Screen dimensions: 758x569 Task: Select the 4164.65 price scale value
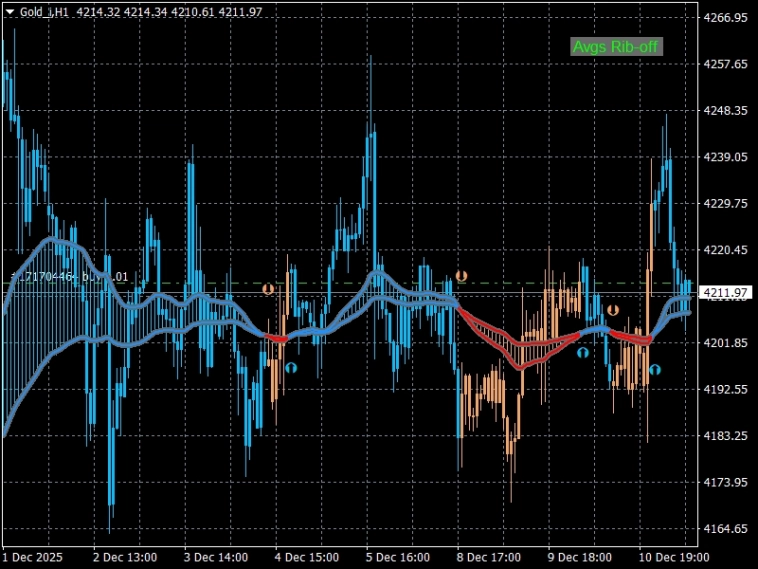click(x=726, y=529)
